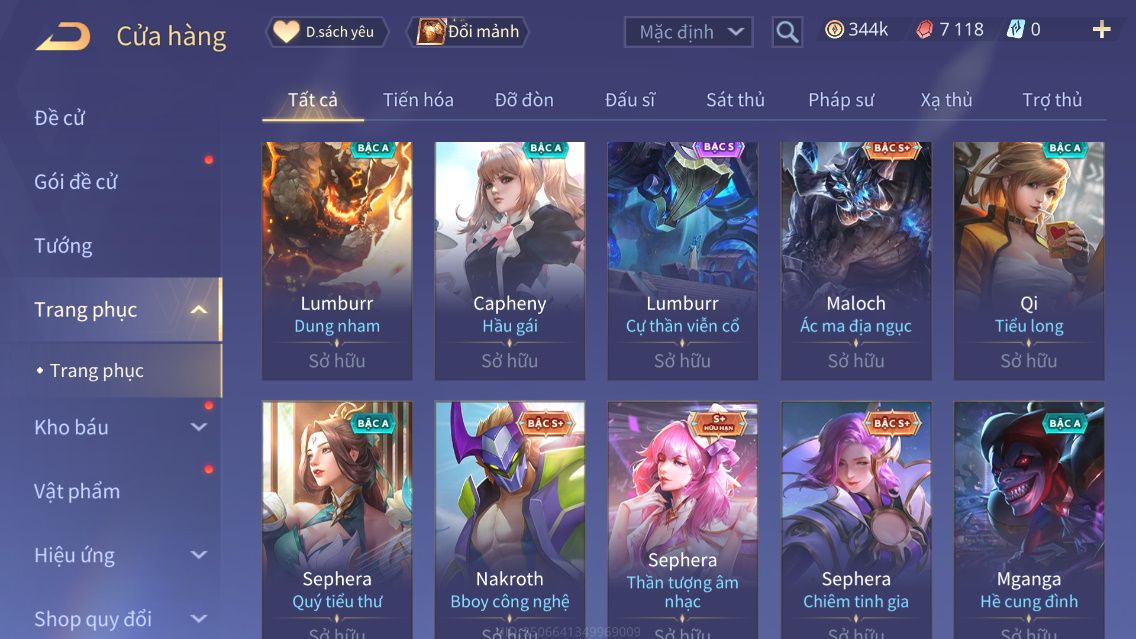Viewport: 1136px width, 639px height.
Task: Collapse the Trang phục sidebar section
Action: point(199,310)
